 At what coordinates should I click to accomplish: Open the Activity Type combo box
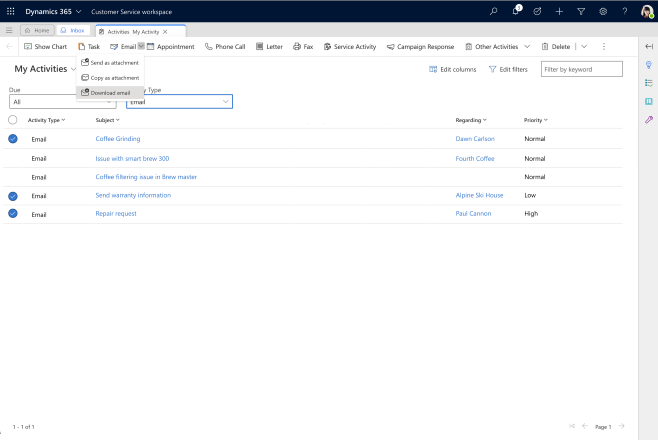point(179,102)
